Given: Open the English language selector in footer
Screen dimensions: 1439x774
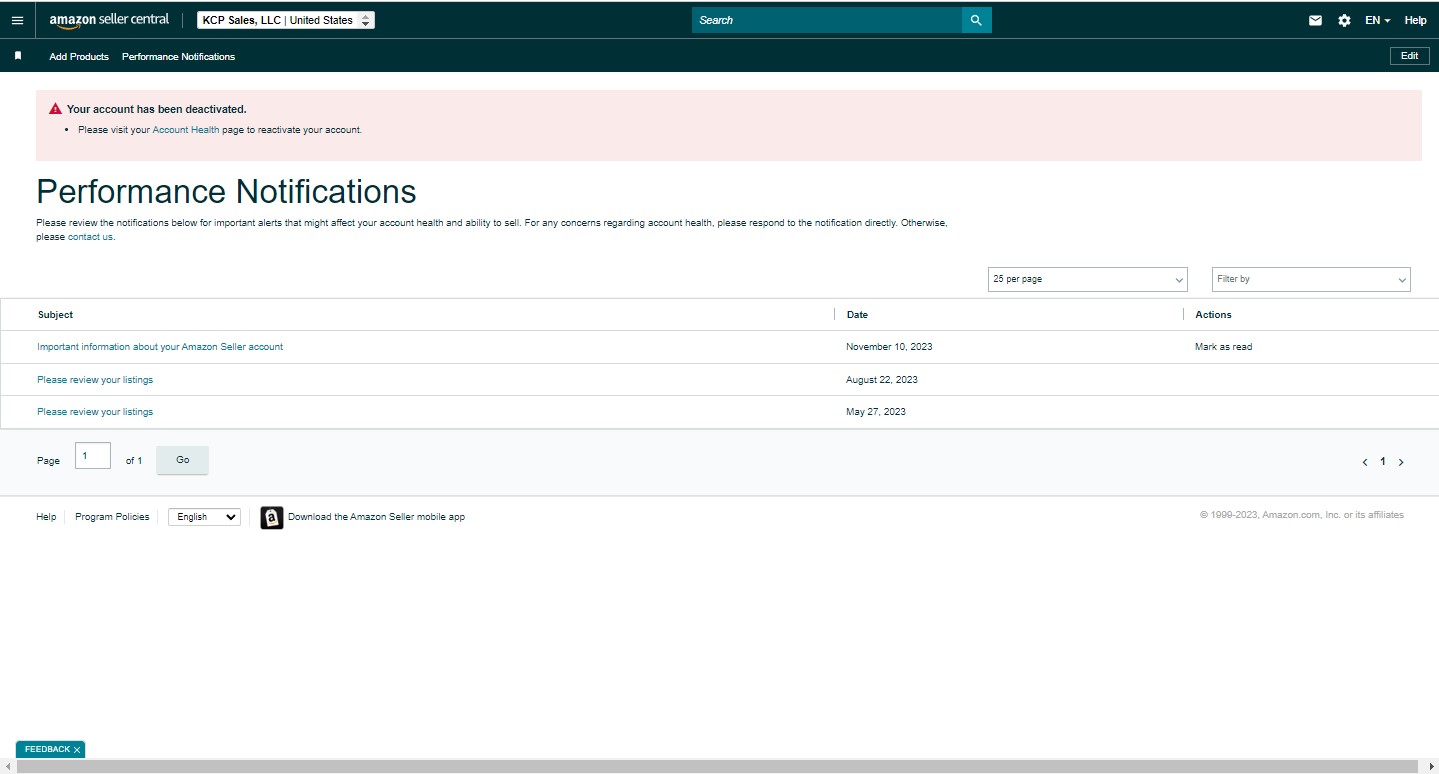Looking at the screenshot, I should (x=204, y=517).
